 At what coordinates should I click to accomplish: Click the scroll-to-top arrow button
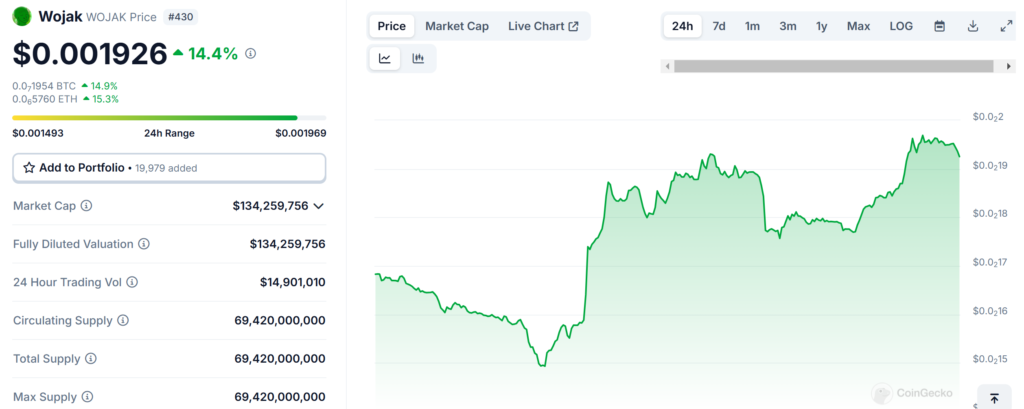click(x=994, y=397)
